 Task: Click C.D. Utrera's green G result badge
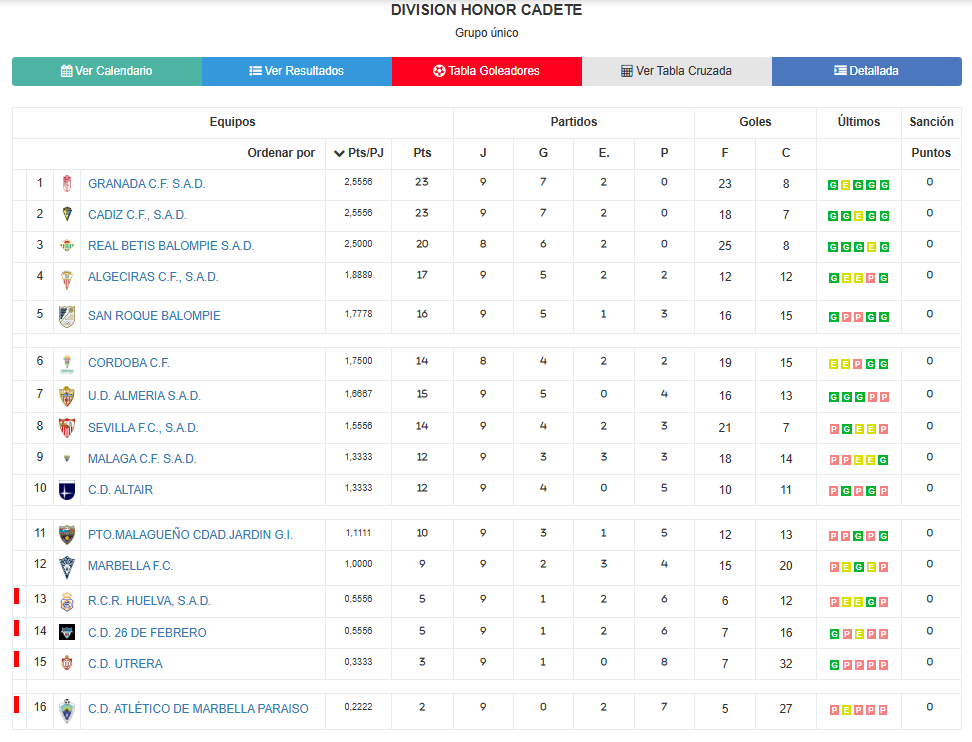[834, 665]
